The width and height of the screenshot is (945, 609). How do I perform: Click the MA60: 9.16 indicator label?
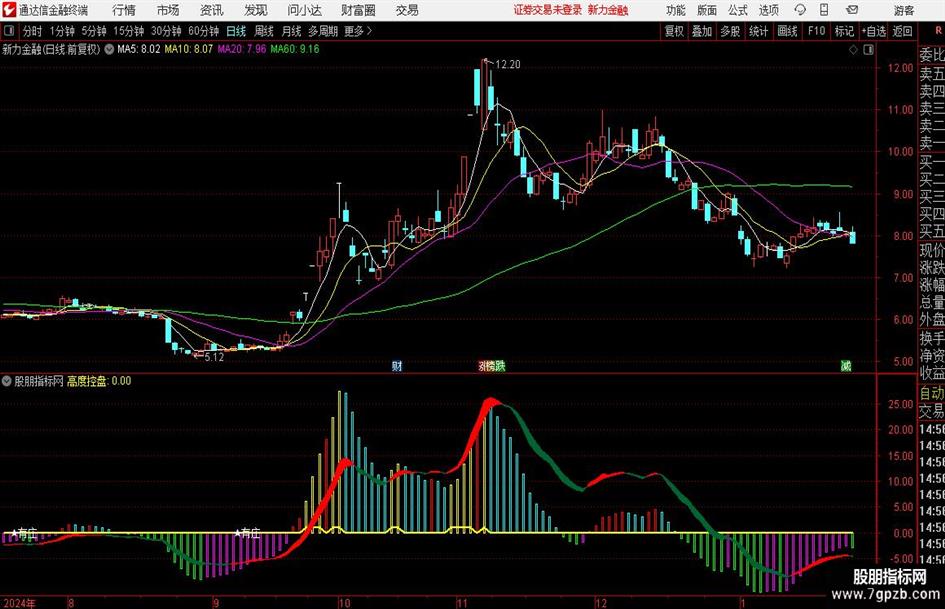click(x=295, y=49)
